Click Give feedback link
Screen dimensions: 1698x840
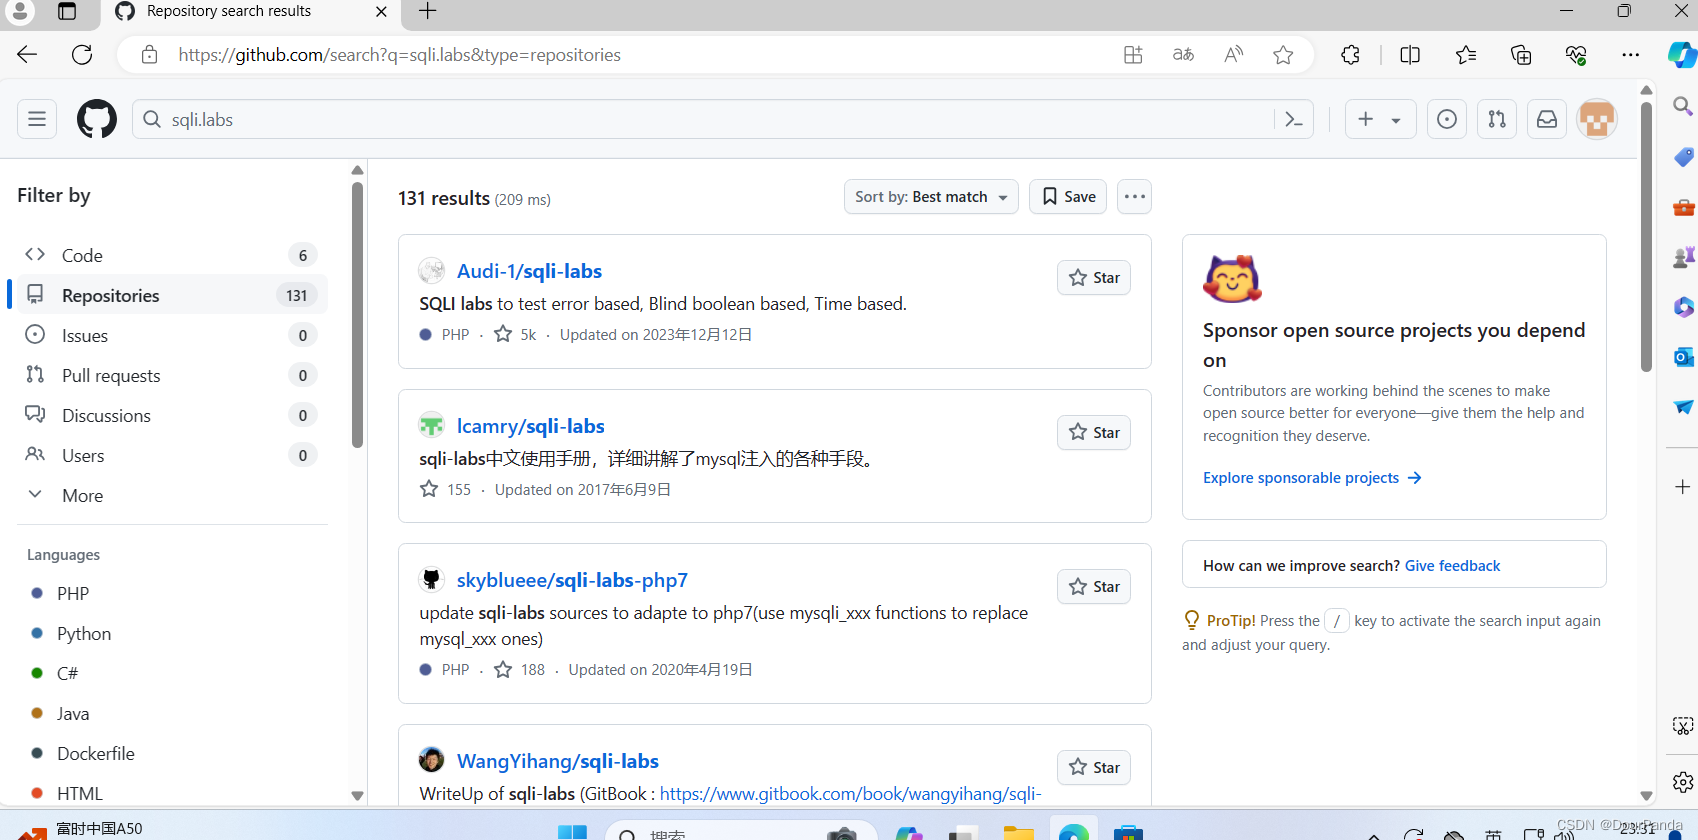[1452, 566]
